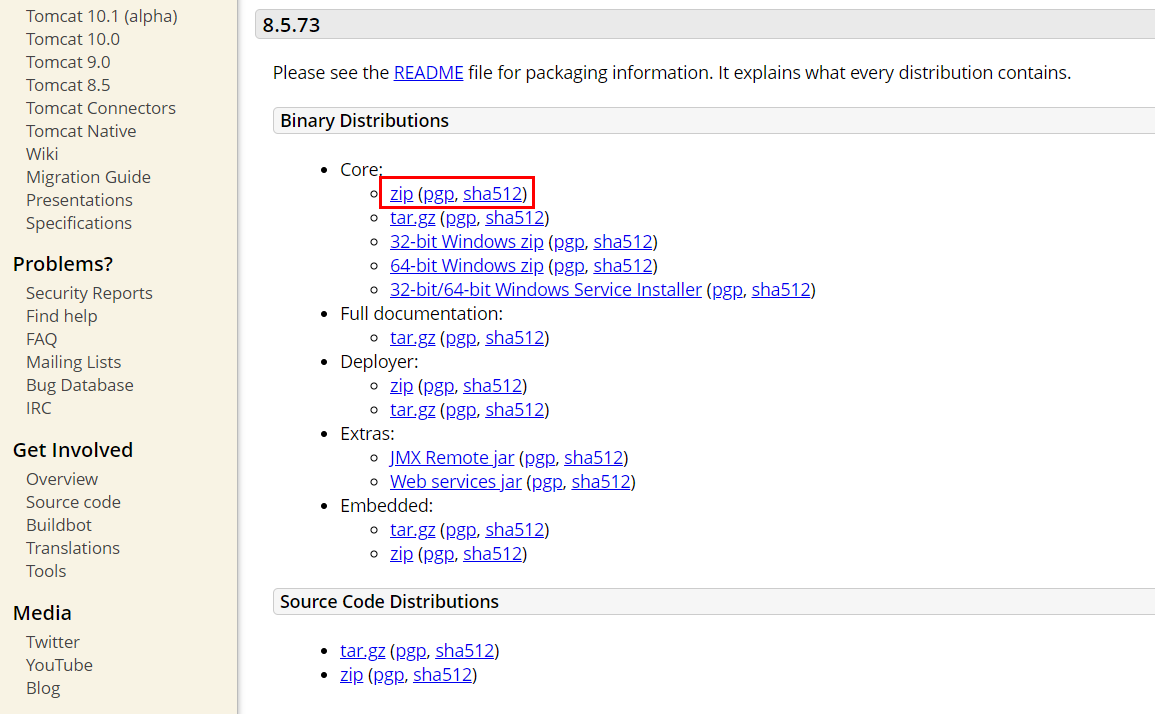Open the Blog link under Media
1155x714 pixels.
click(43, 687)
